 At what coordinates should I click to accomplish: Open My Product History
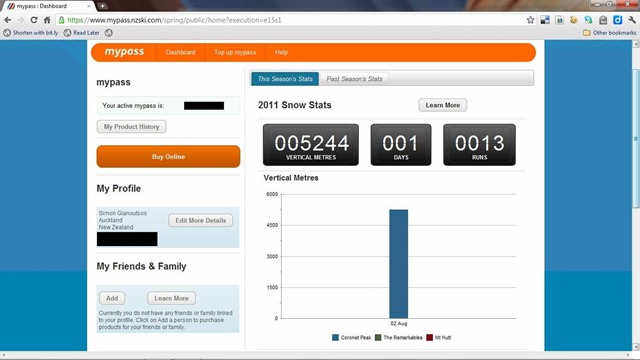[x=131, y=127]
